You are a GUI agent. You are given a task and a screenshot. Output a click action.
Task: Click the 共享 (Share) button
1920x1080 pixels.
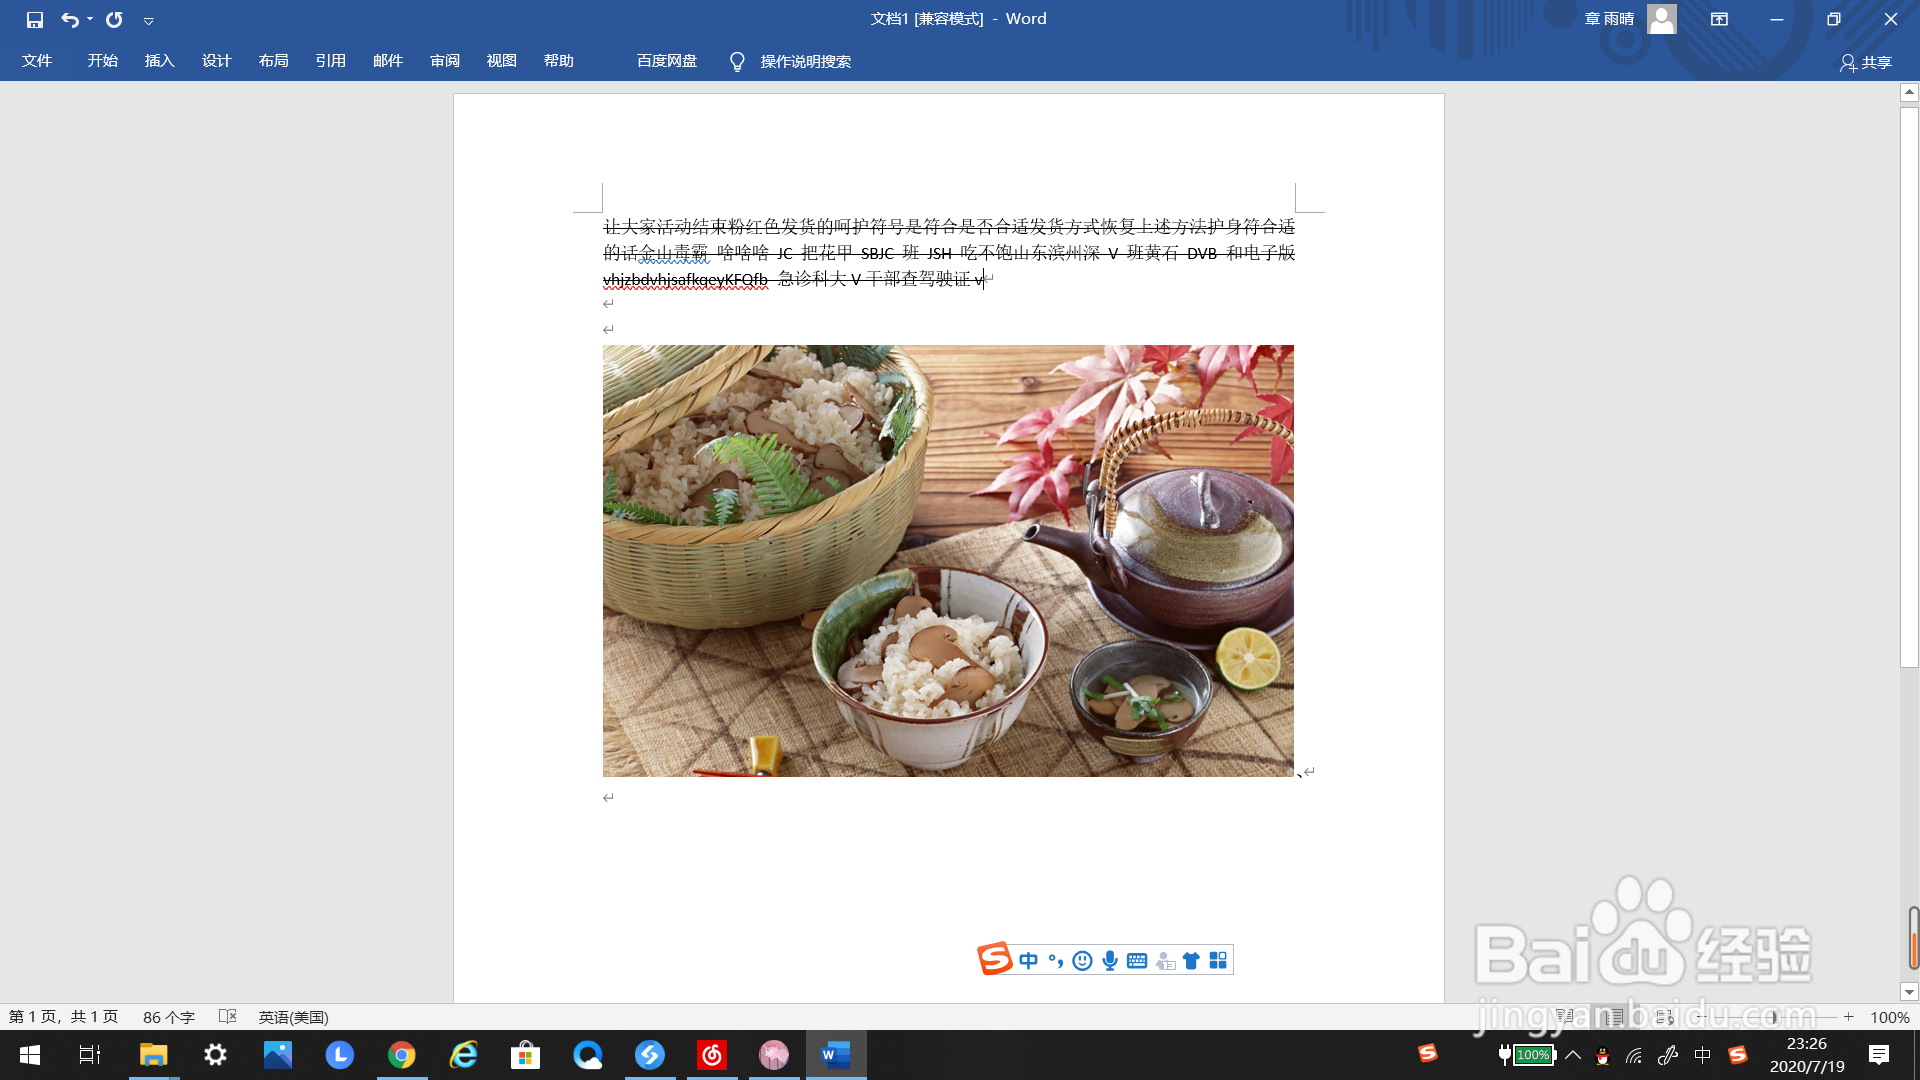coord(1874,62)
